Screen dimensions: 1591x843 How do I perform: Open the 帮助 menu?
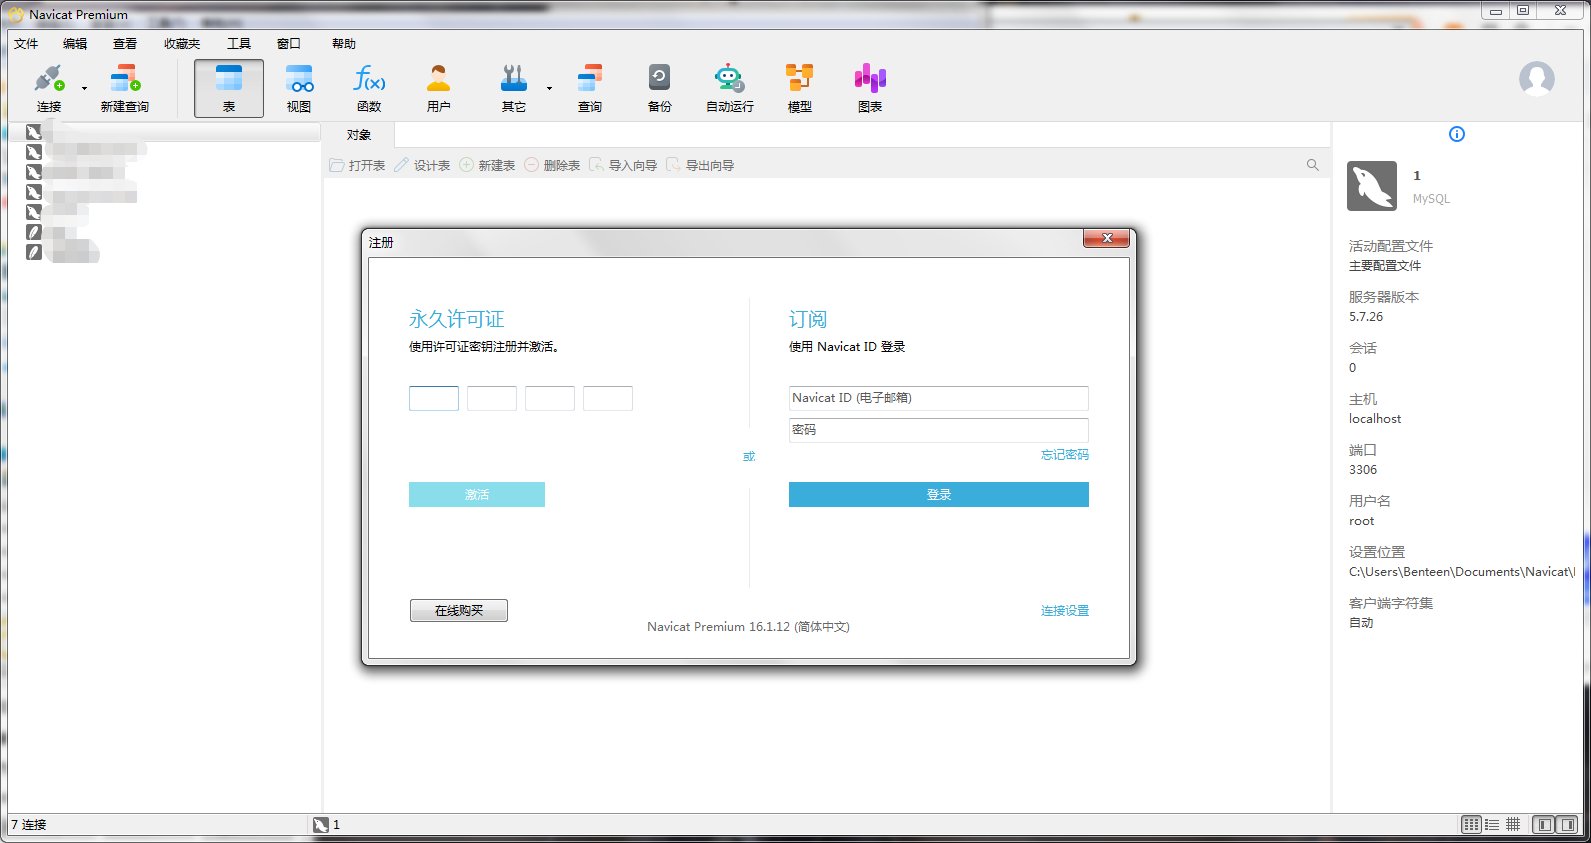click(344, 44)
